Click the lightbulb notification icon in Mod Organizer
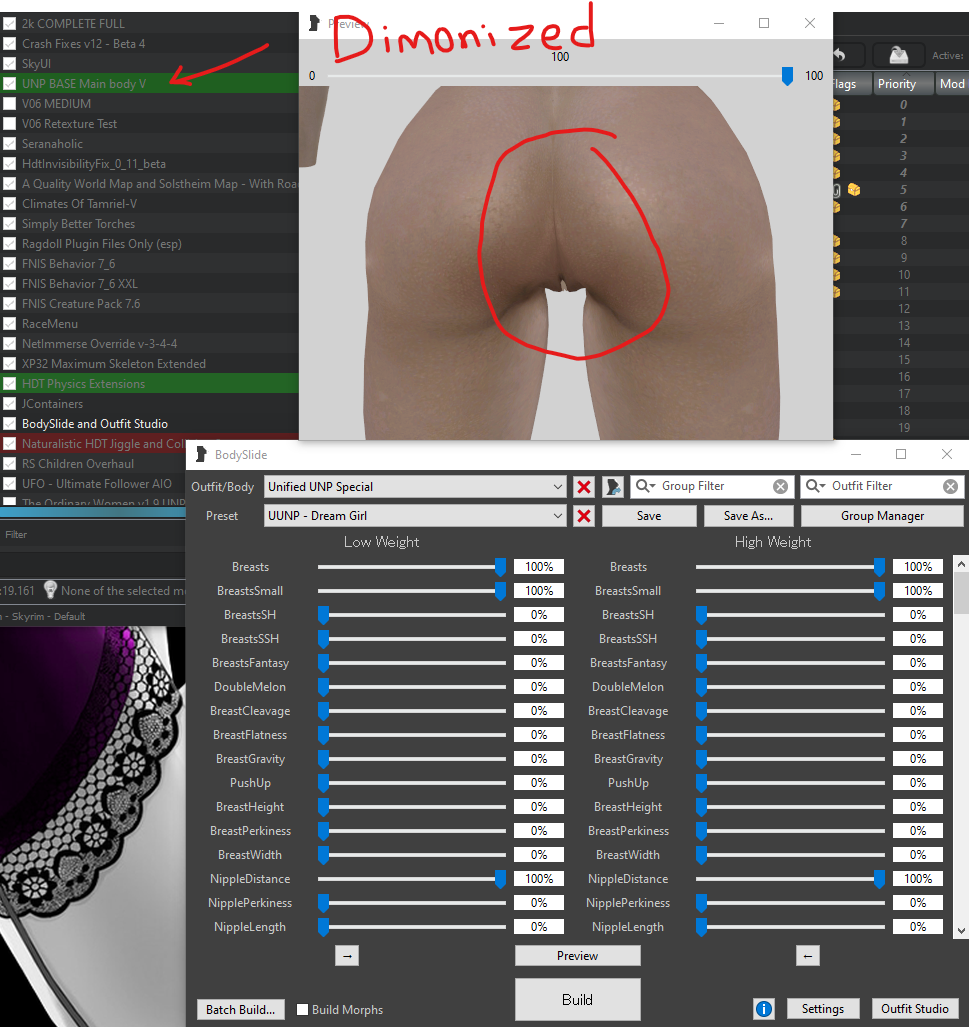This screenshot has height=1027, width=969. tap(50, 590)
